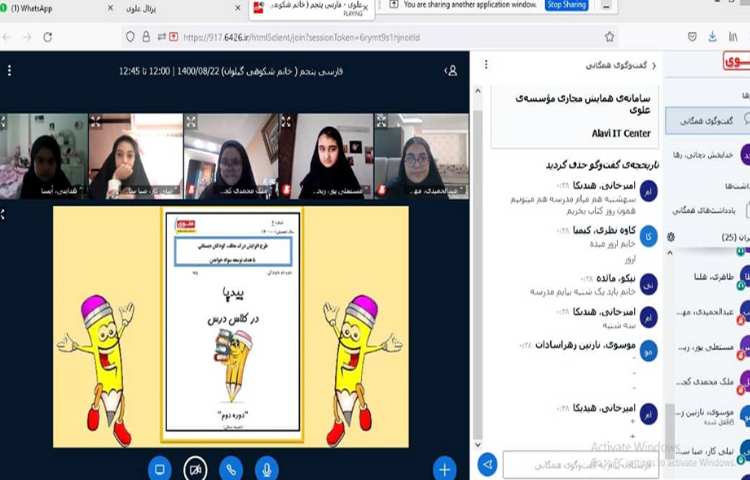Image resolution: width=750 pixels, height=480 pixels.
Task: Click the chat sender name نیکو، مائده
Action: coord(616,278)
